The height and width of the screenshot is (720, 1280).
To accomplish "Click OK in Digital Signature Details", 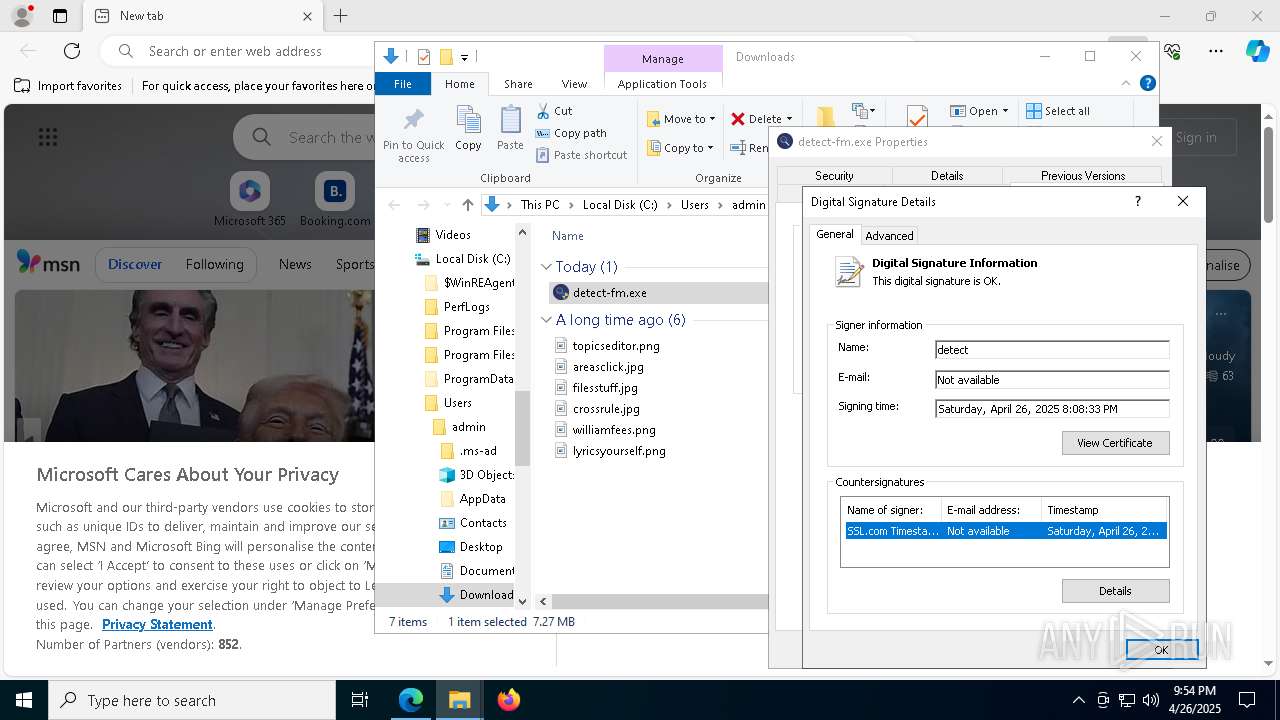I will click(x=1161, y=650).
